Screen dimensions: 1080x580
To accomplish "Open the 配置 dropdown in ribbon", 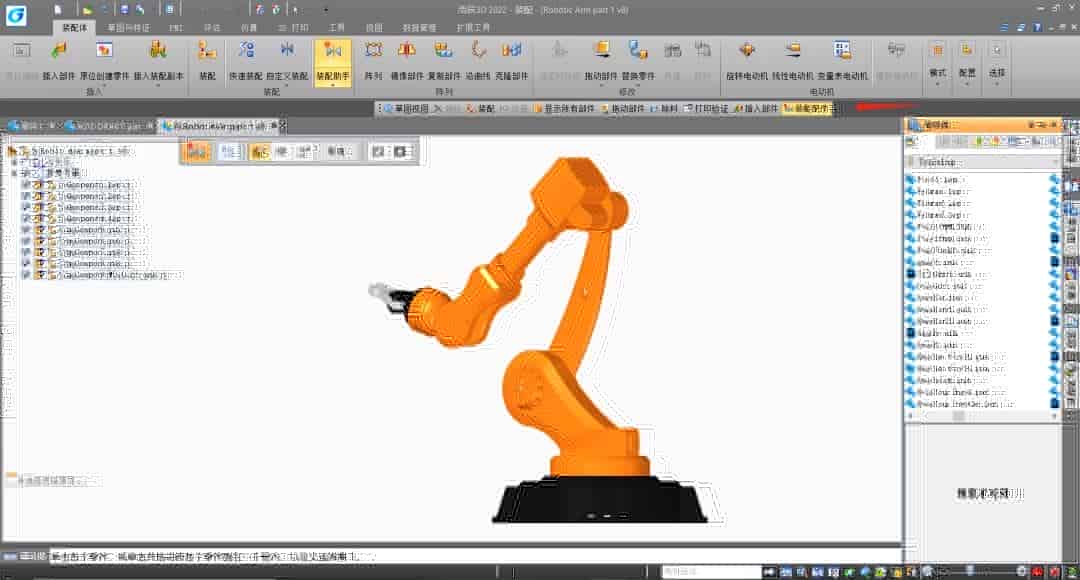I will (x=967, y=84).
